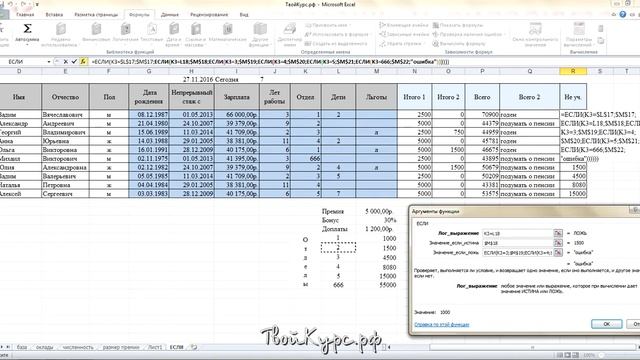Select column K header

tap(306, 71)
